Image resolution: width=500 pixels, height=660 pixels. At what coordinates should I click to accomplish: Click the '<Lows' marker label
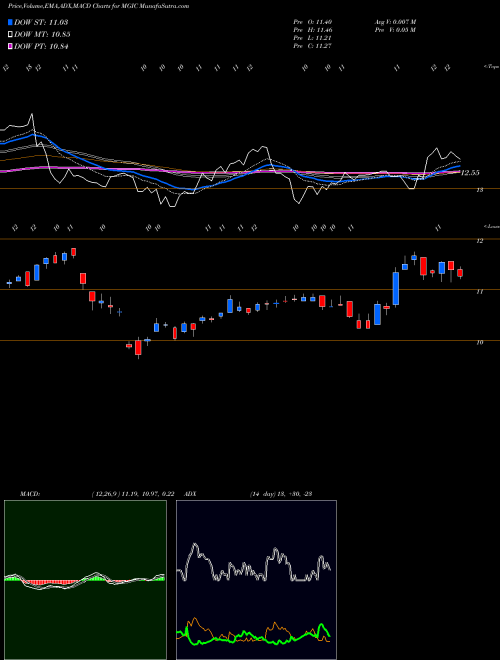(491, 226)
